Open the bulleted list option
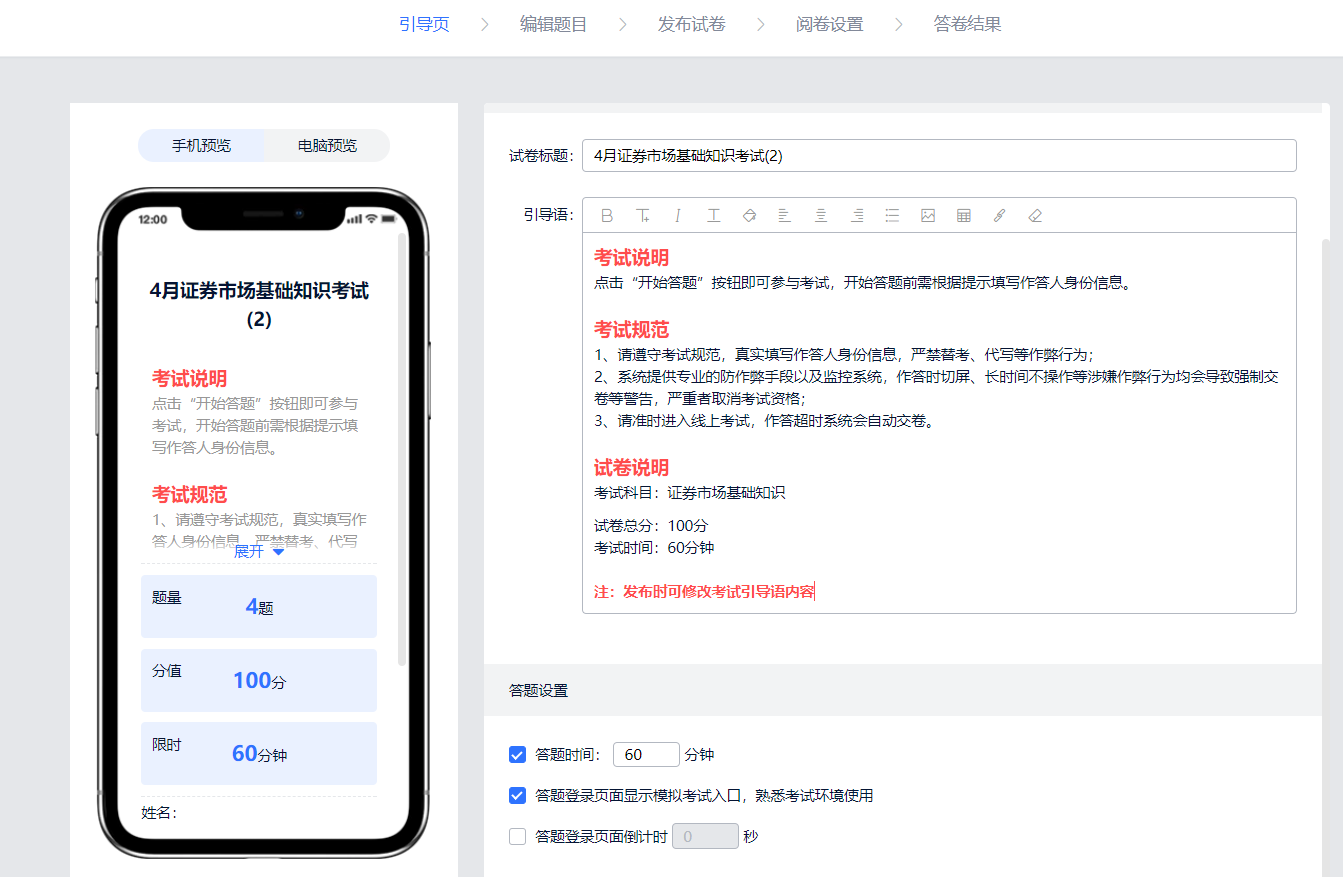Viewport: 1343px width, 877px height. (892, 215)
